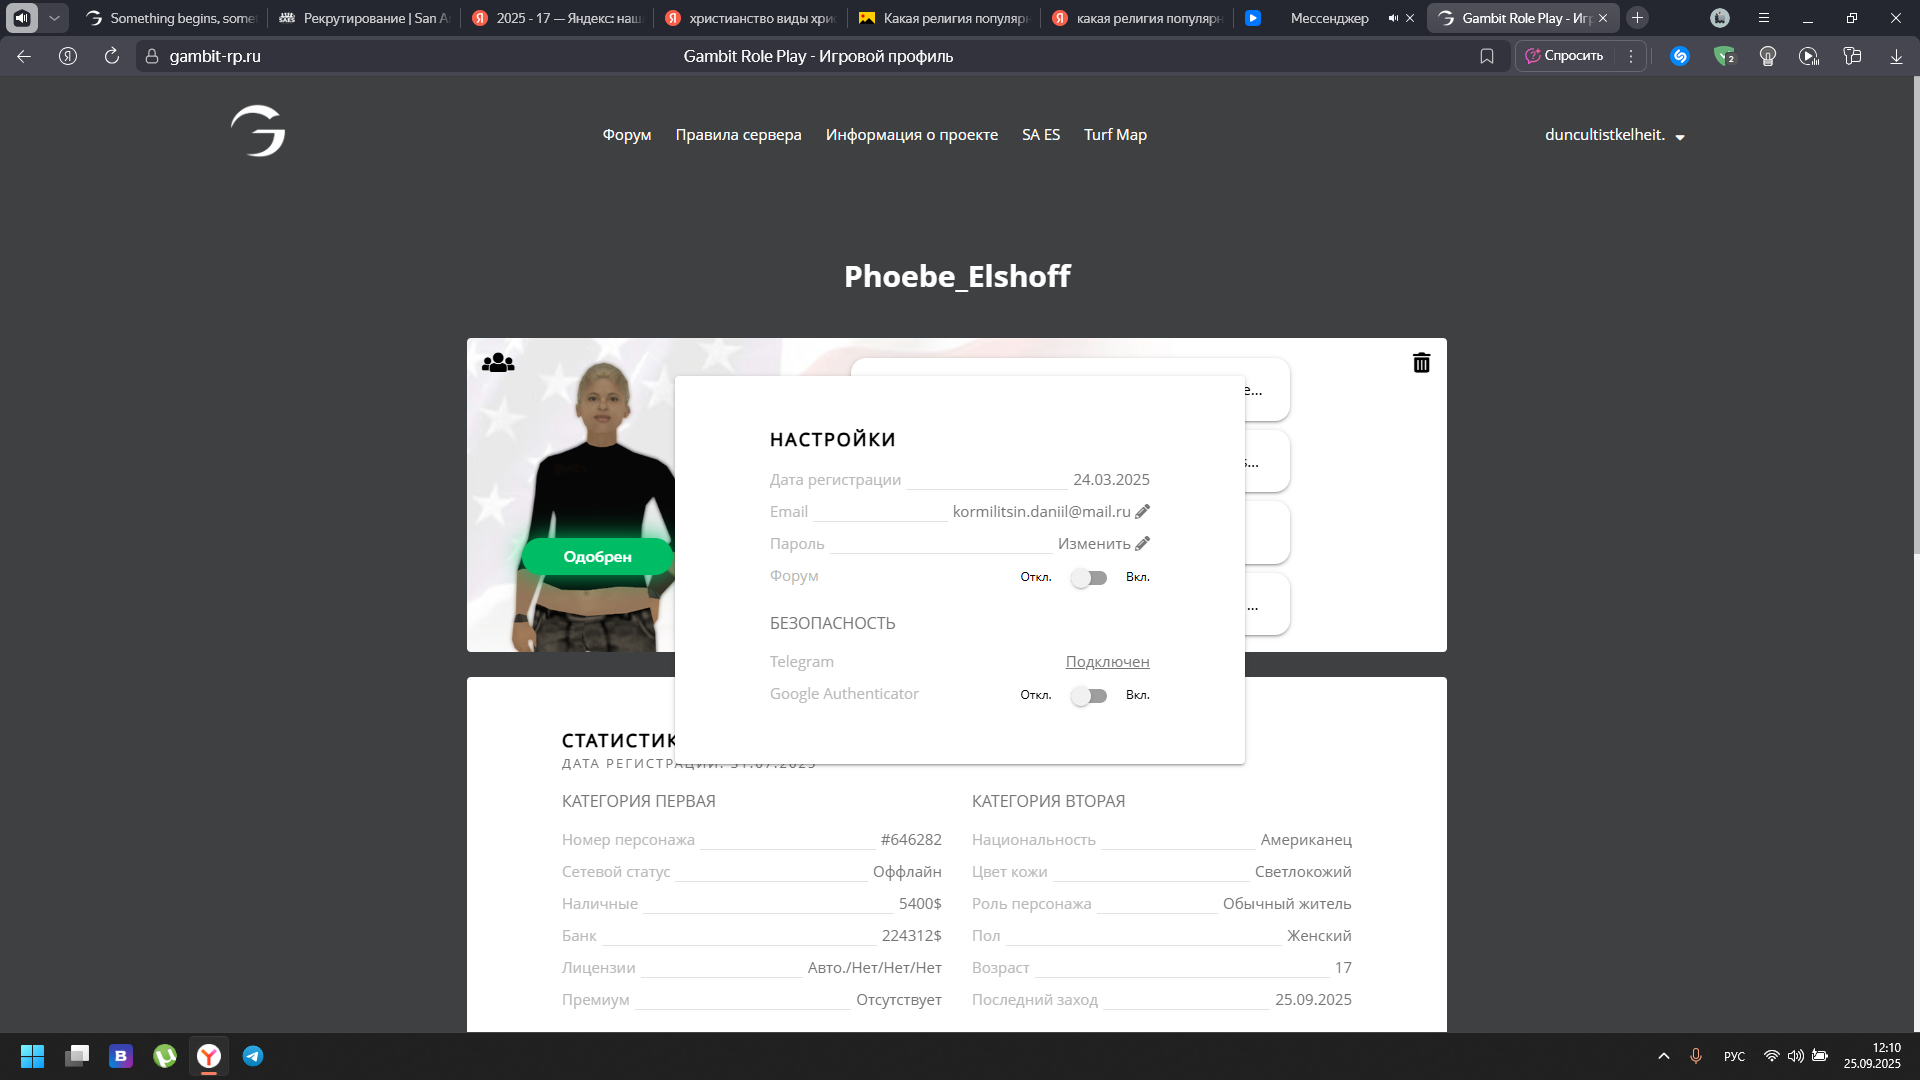Screen dimensions: 1920x1080
Task: Click the pencil icon next to Изменить password
Action: (x=1142, y=544)
